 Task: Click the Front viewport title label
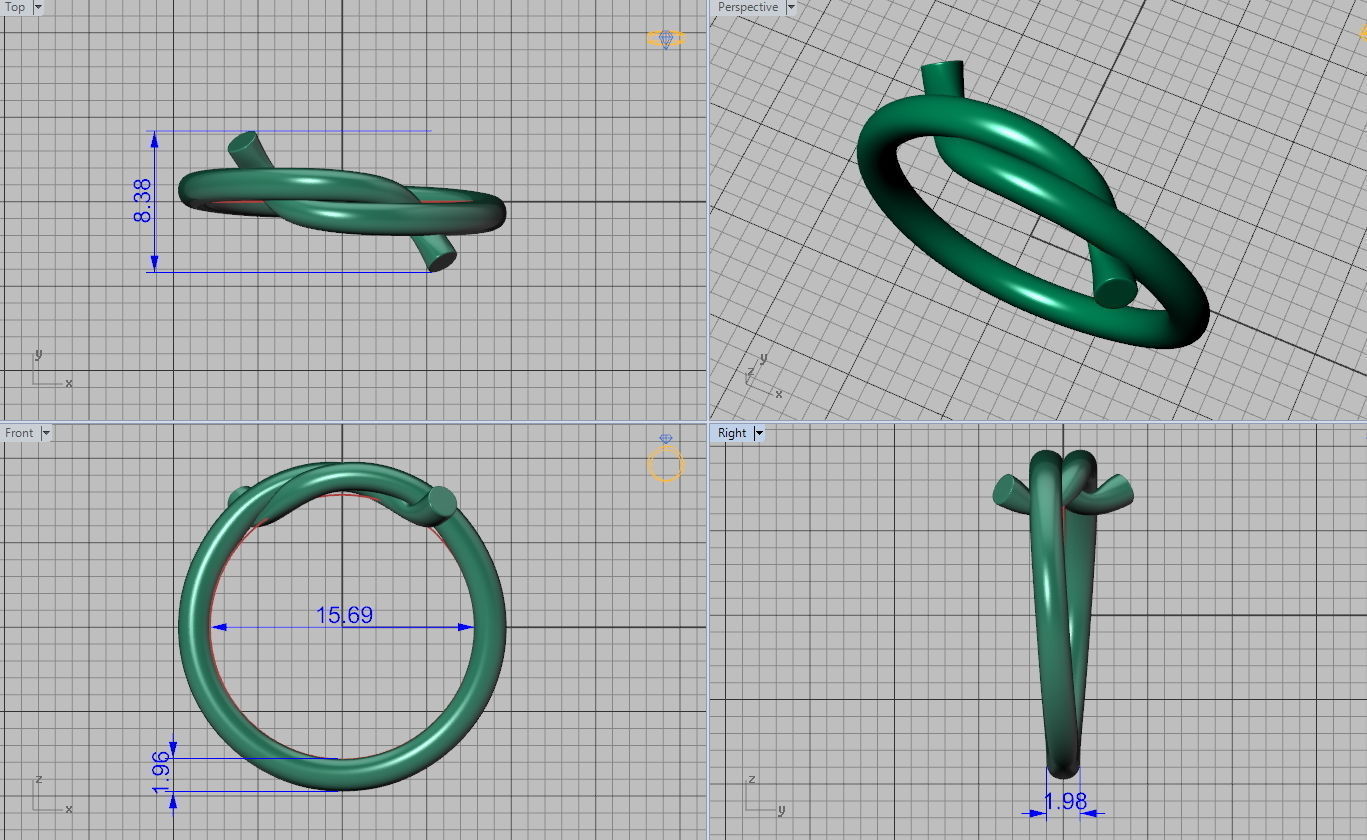pyautogui.click(x=19, y=433)
